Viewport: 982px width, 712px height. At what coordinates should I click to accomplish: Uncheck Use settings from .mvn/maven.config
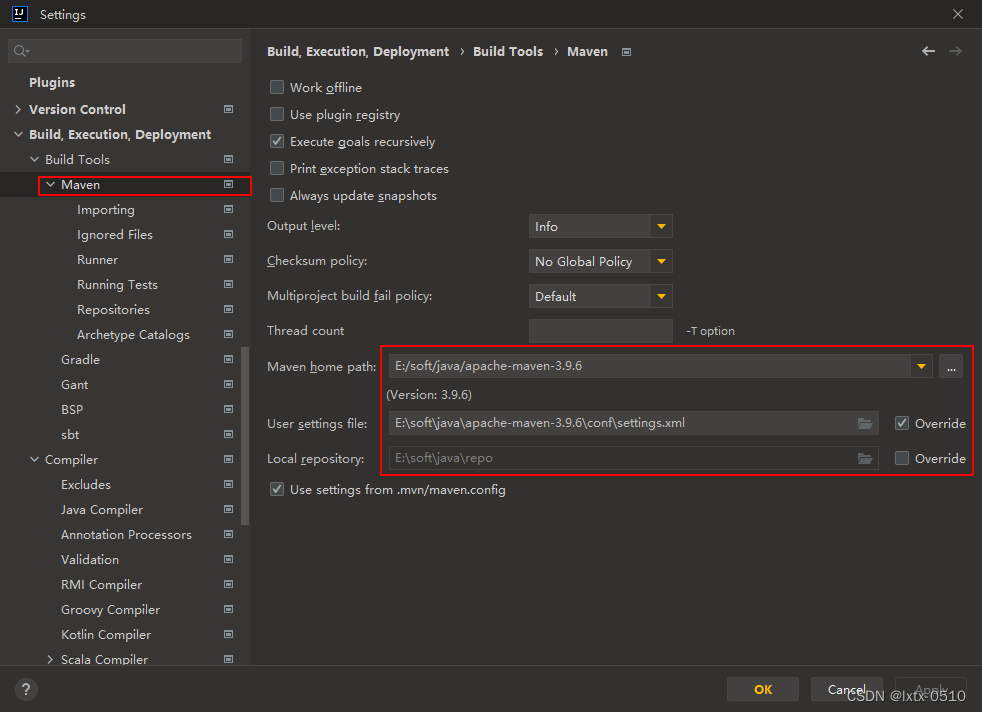[x=277, y=489]
